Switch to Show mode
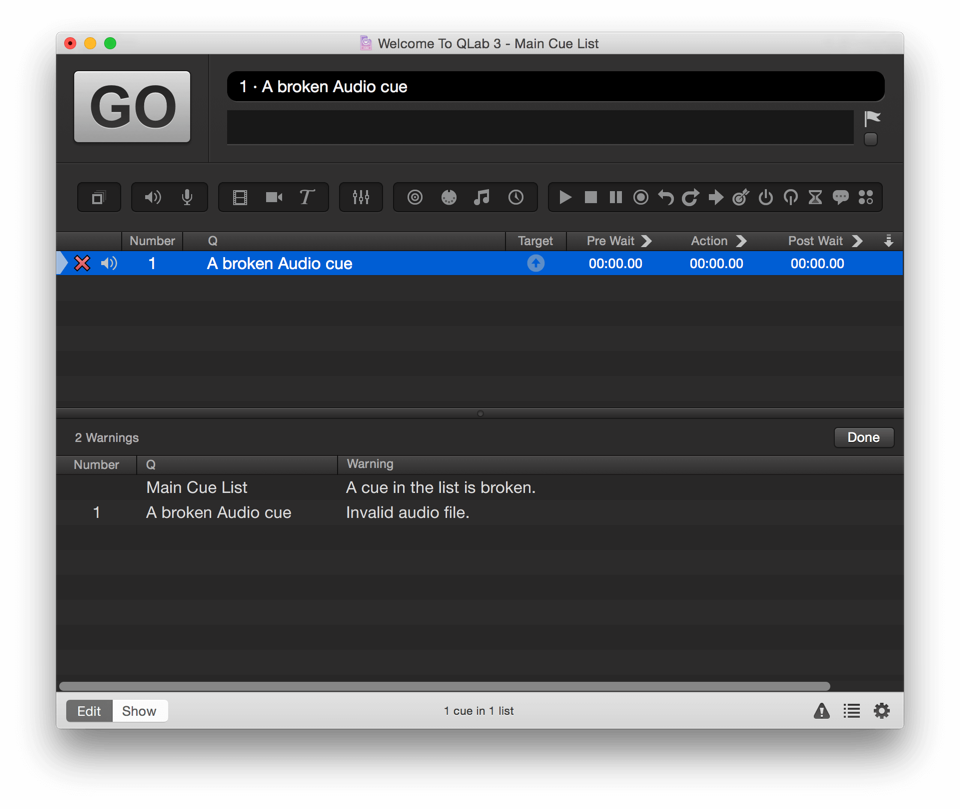 point(139,711)
